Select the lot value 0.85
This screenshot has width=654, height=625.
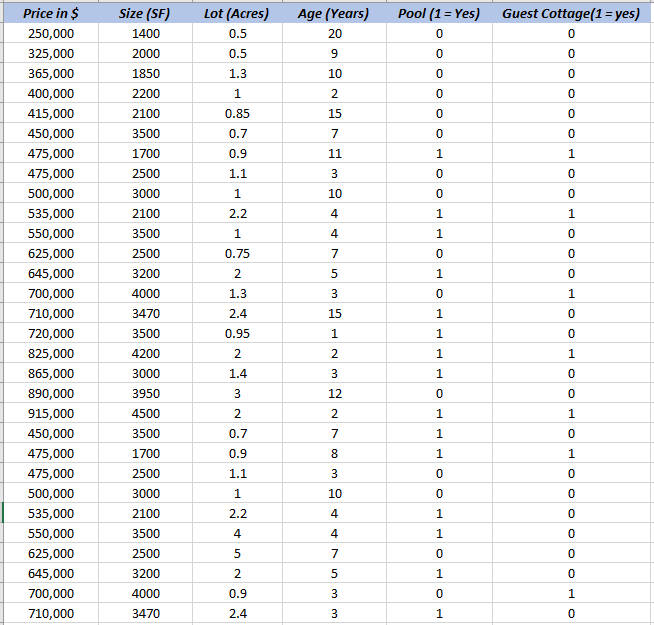237,113
